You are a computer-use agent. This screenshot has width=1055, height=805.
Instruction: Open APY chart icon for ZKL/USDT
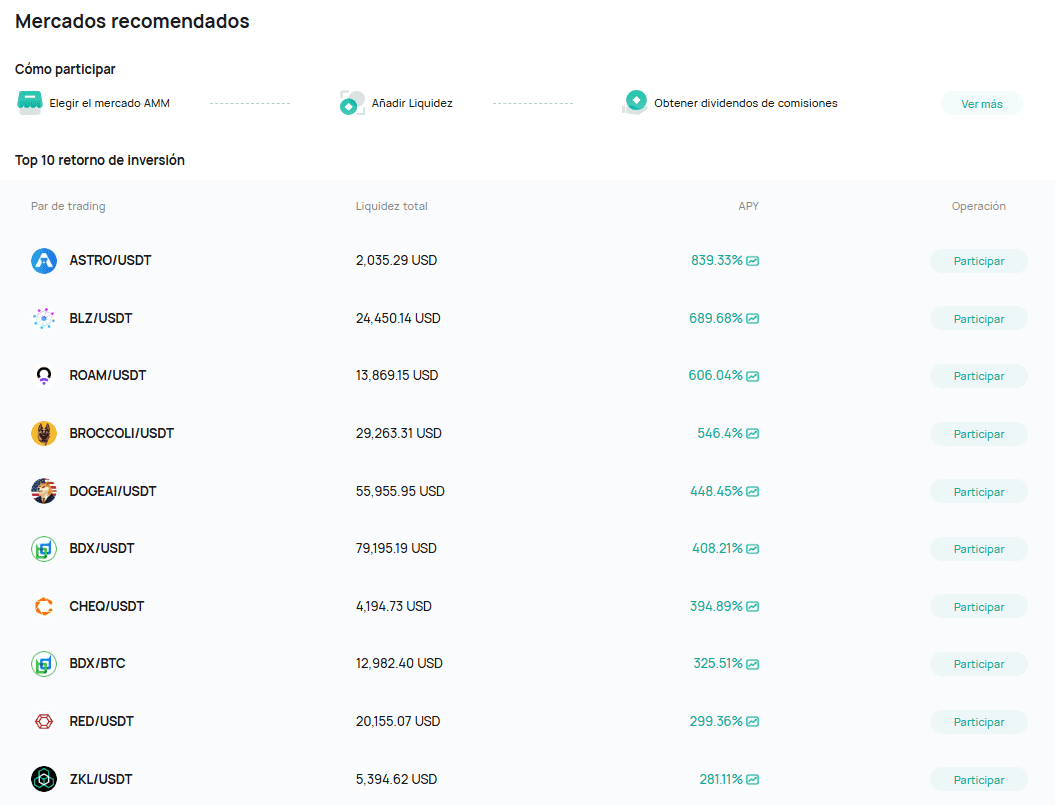click(753, 779)
